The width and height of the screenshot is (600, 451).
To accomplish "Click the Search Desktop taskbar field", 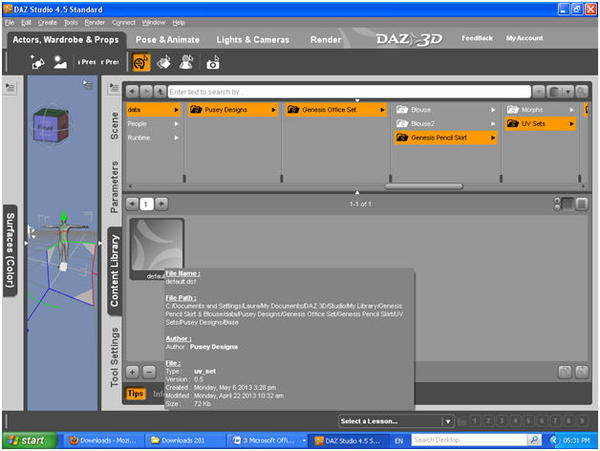I will tap(470, 440).
